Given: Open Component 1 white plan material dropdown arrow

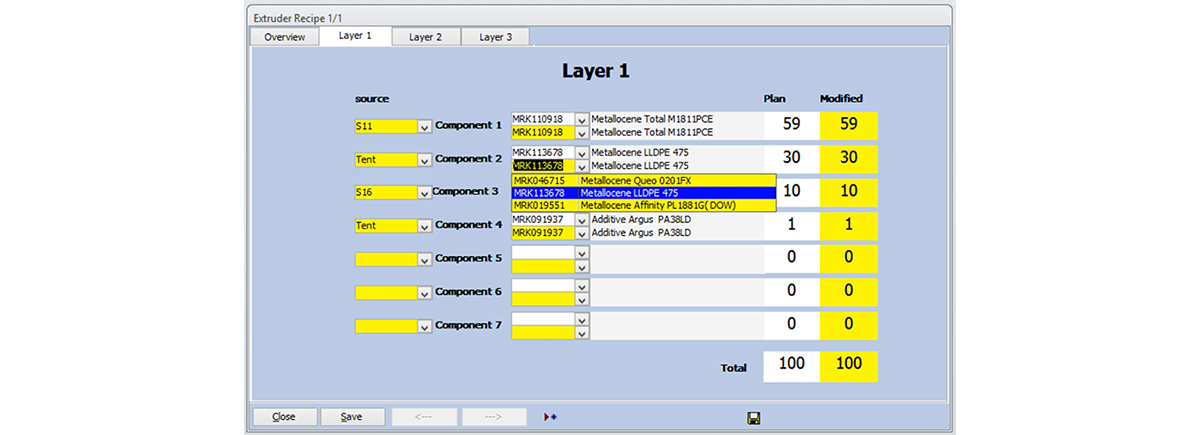Looking at the screenshot, I should [x=583, y=119].
